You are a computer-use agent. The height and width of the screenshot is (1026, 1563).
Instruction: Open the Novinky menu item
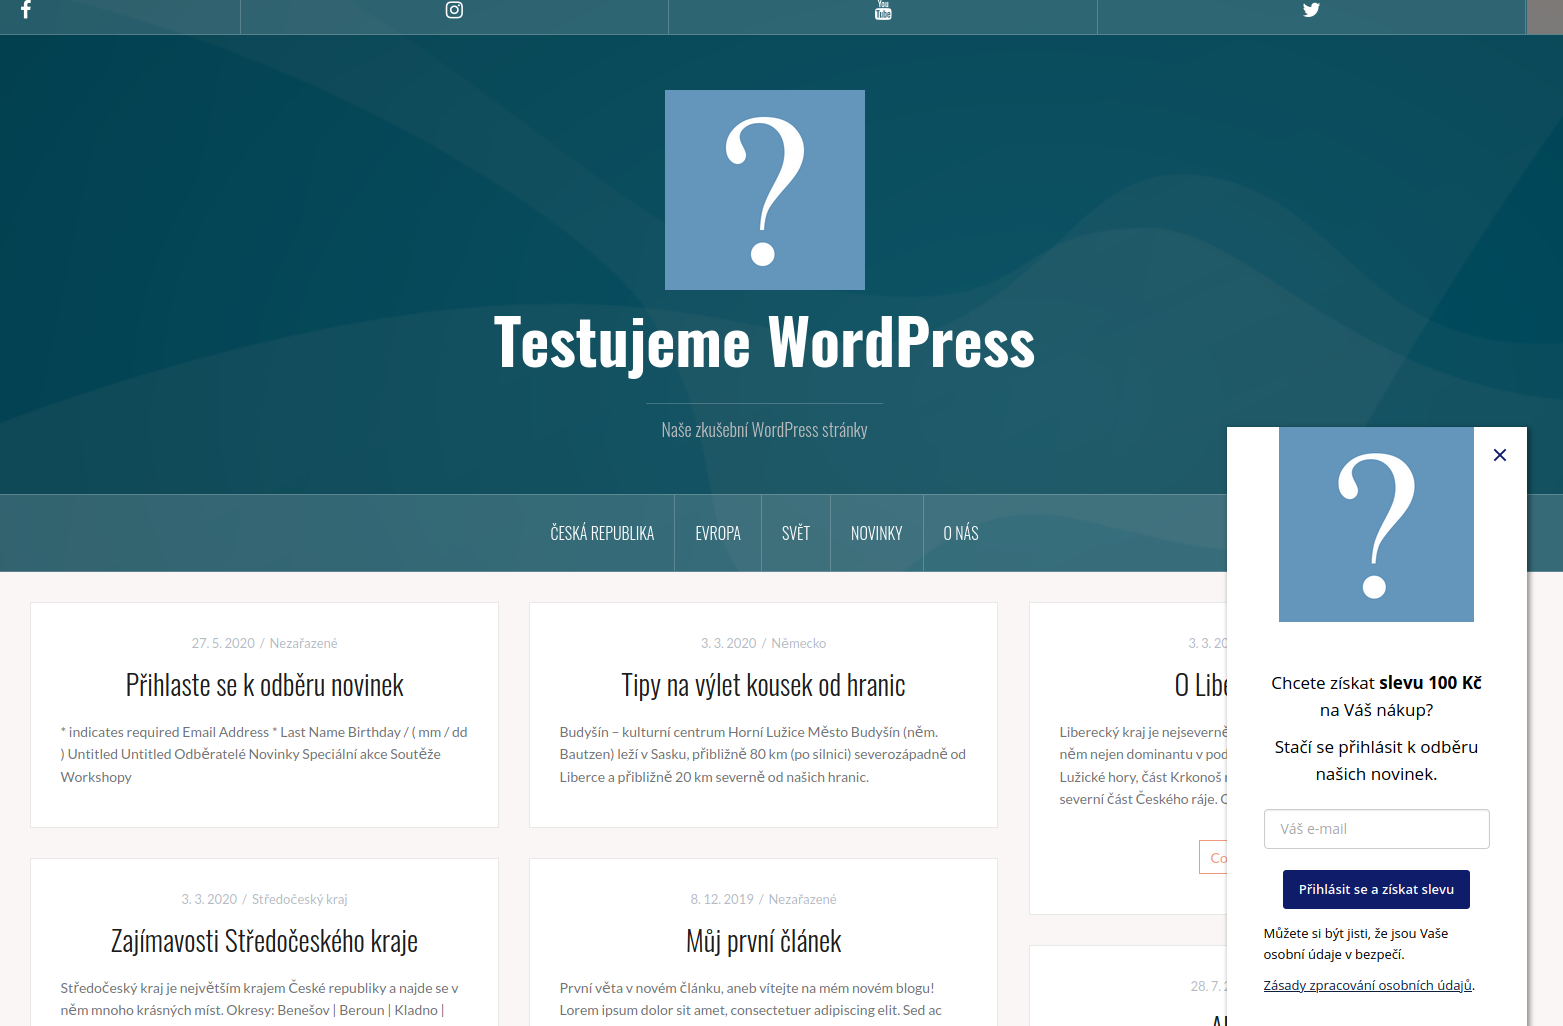click(x=877, y=533)
